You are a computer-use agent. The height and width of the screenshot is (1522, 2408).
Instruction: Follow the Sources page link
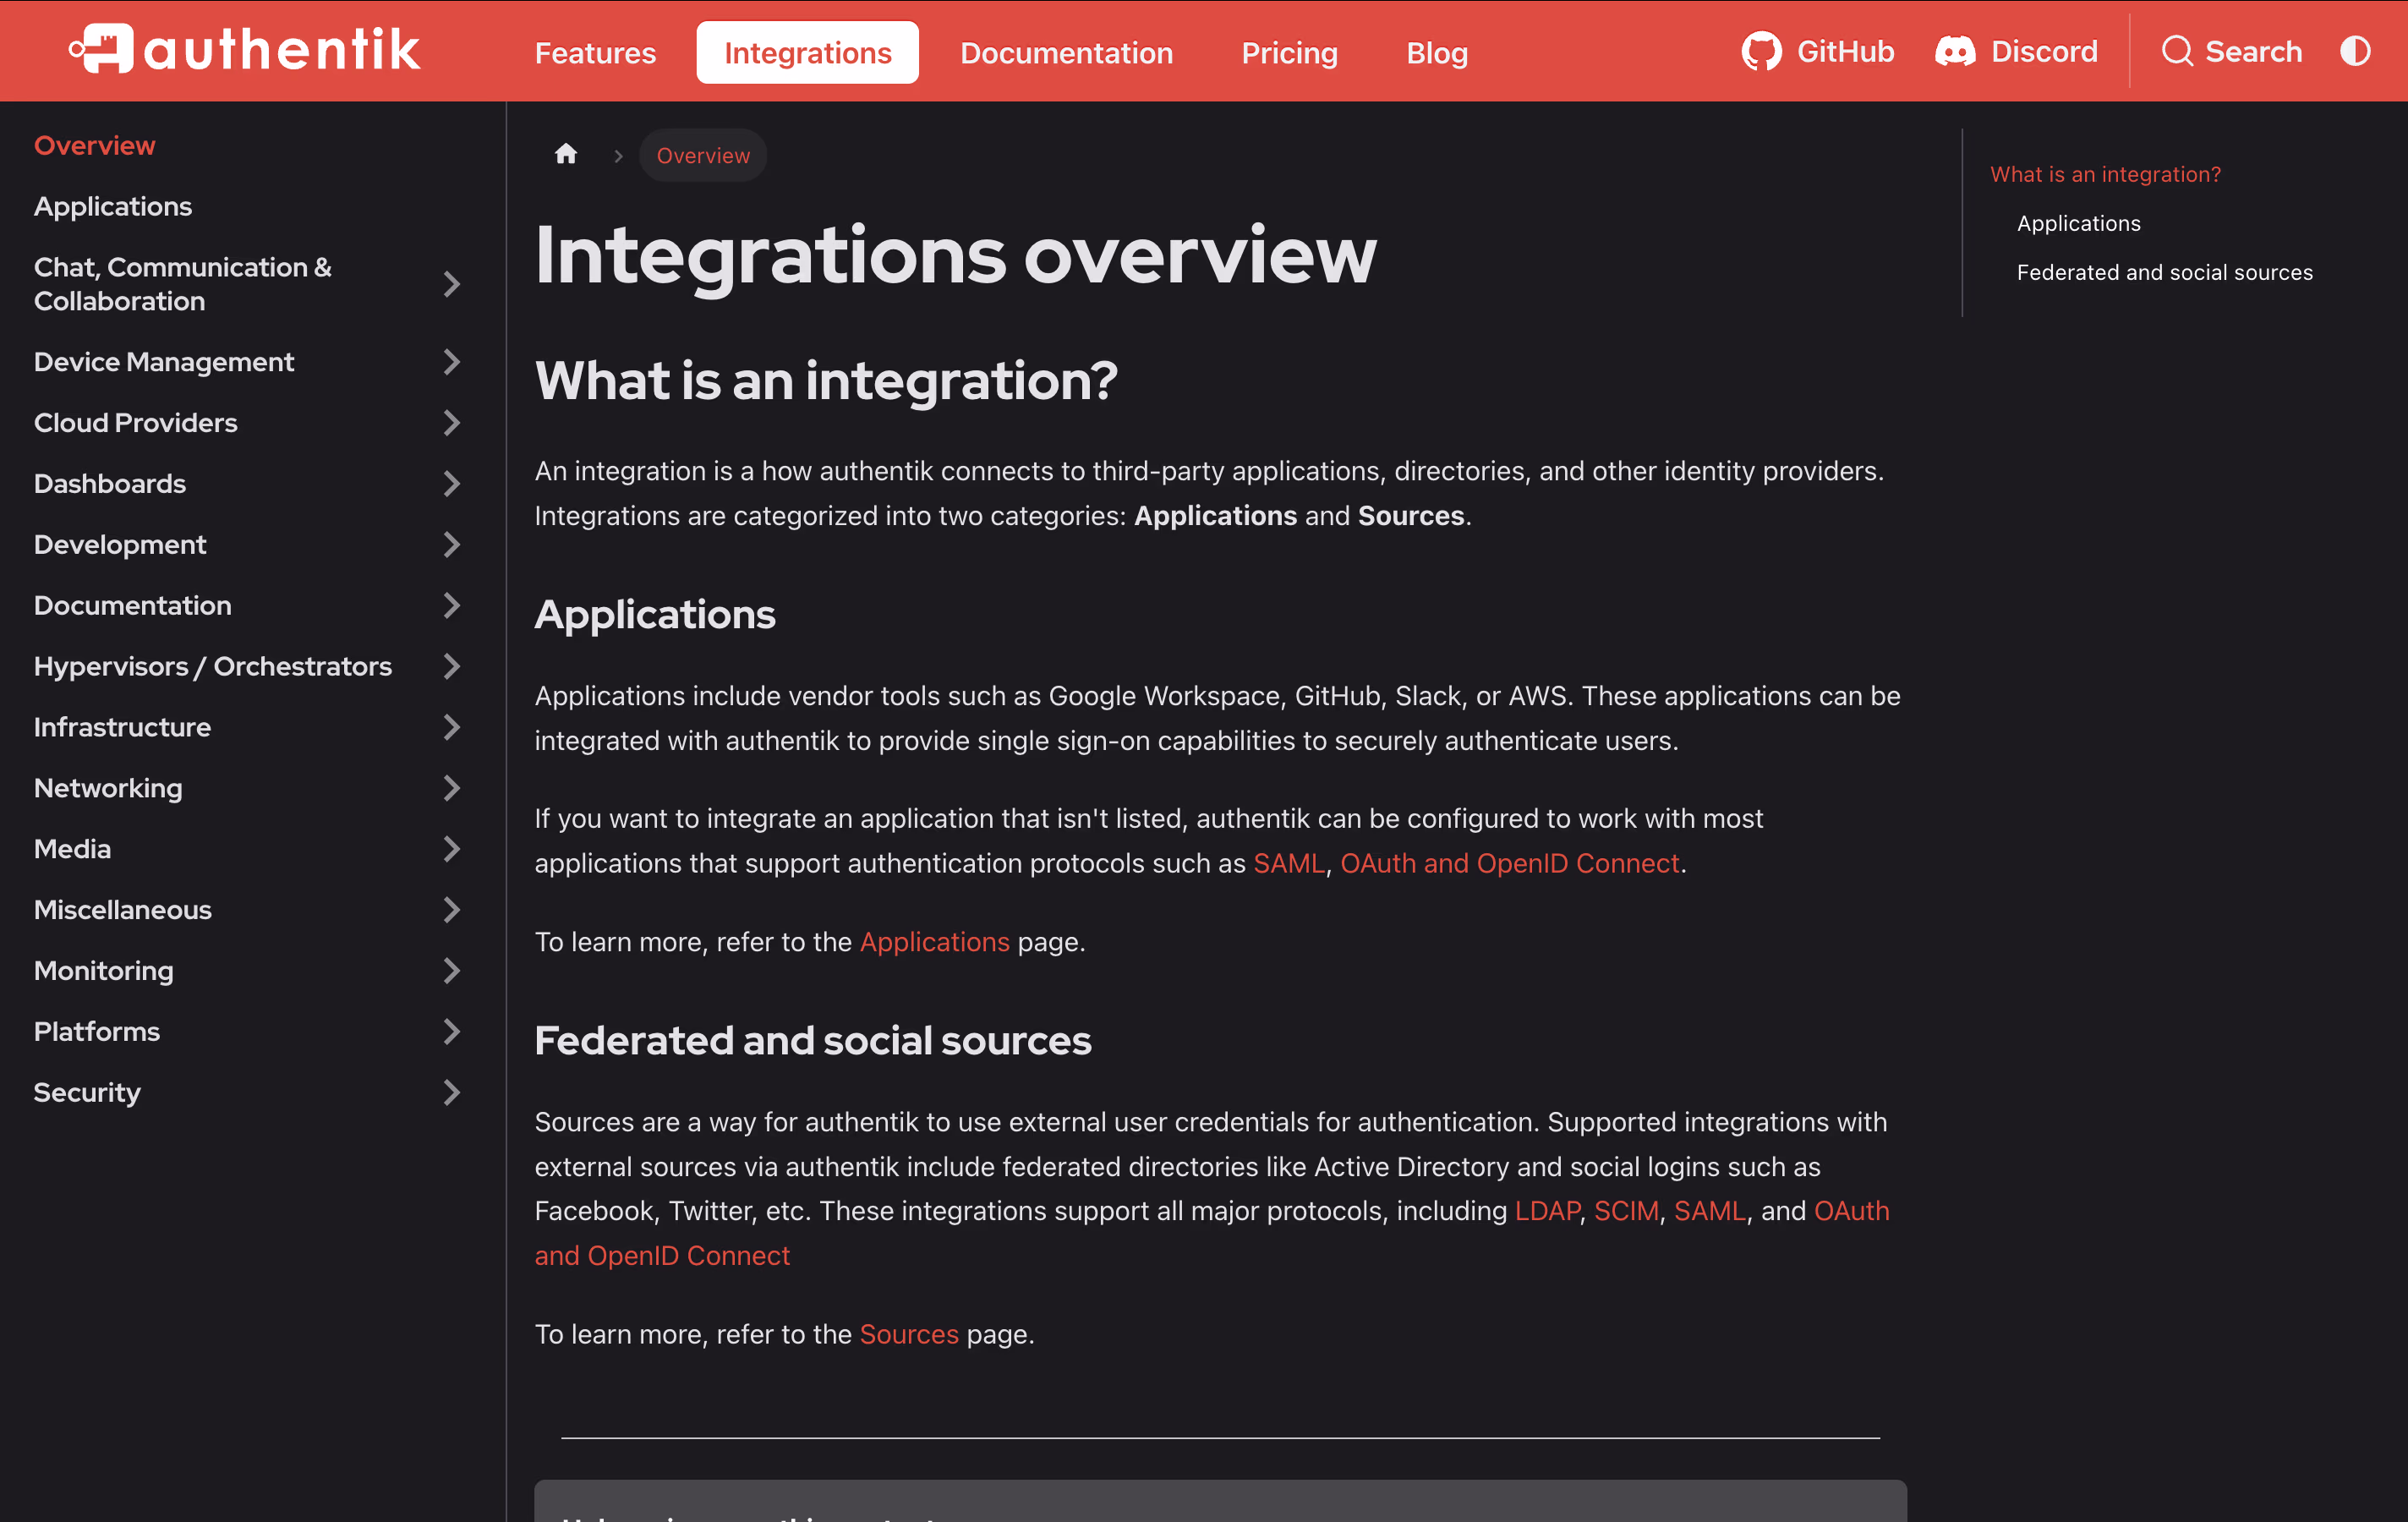tap(908, 1334)
